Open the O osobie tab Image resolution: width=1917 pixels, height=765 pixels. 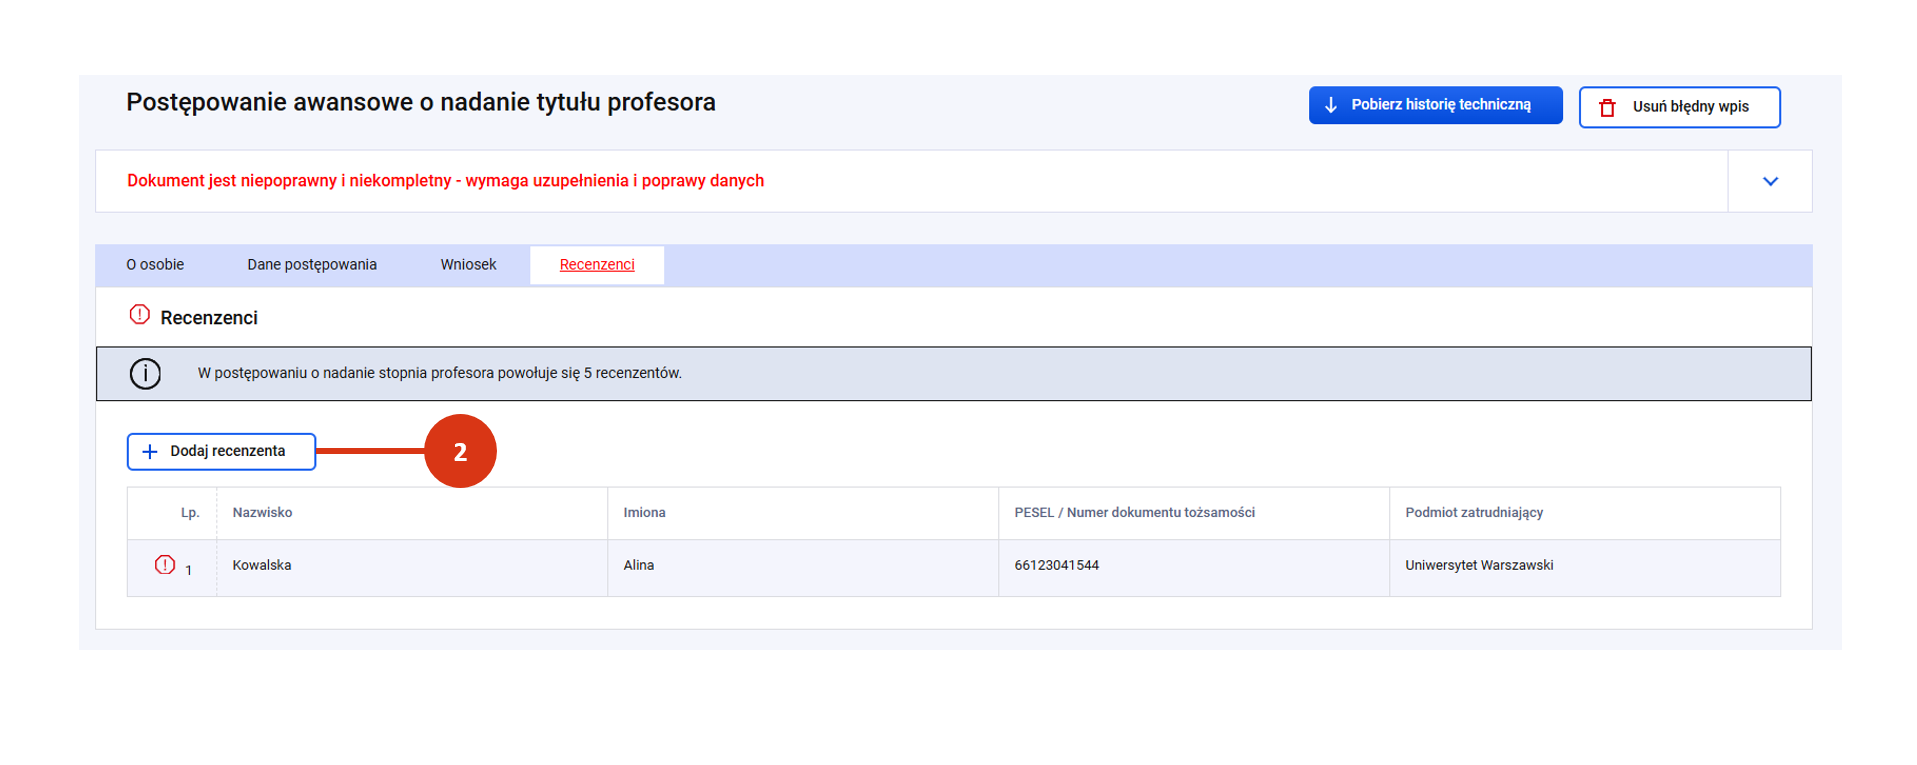click(155, 265)
